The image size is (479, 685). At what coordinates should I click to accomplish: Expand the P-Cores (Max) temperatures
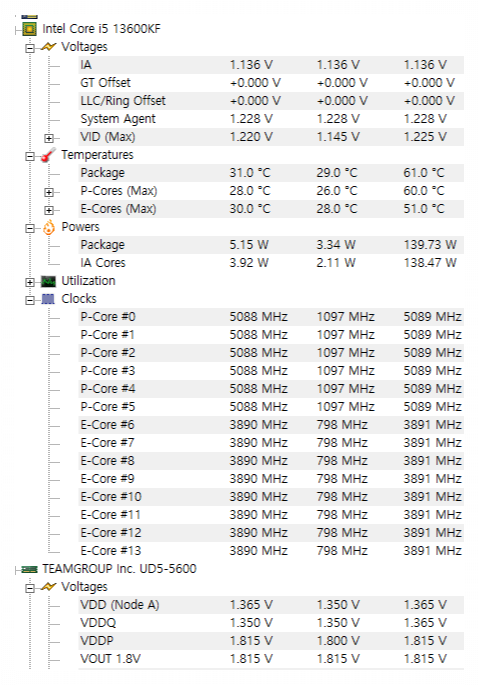pos(49,192)
